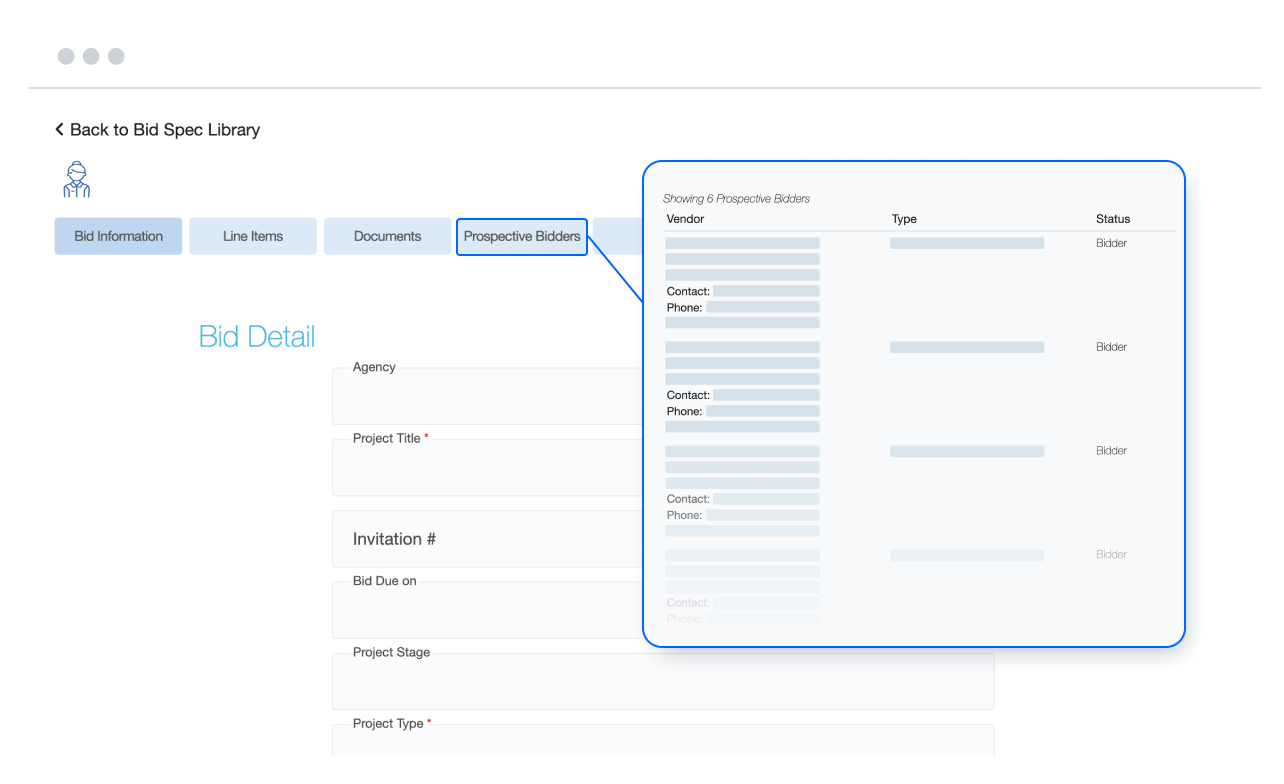The image size is (1284, 784).
Task: Sort by the Status column header
Action: (x=1113, y=218)
